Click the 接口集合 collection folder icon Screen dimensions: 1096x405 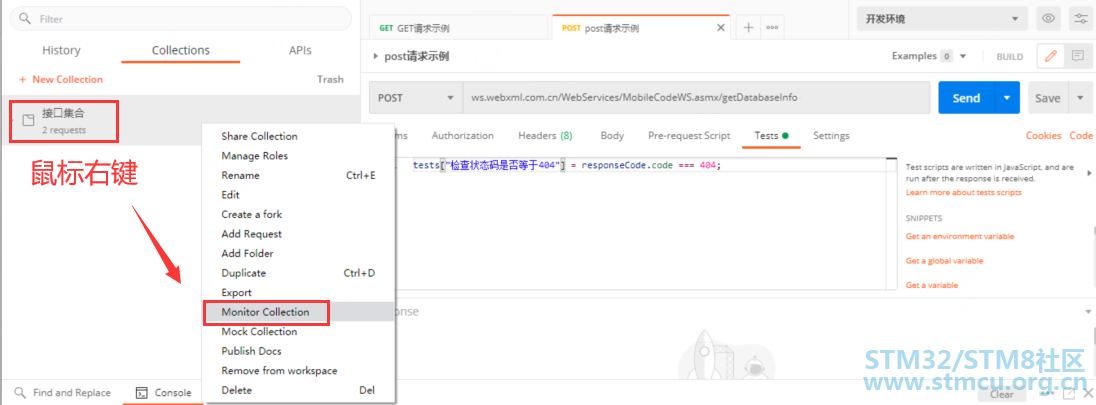(x=29, y=120)
